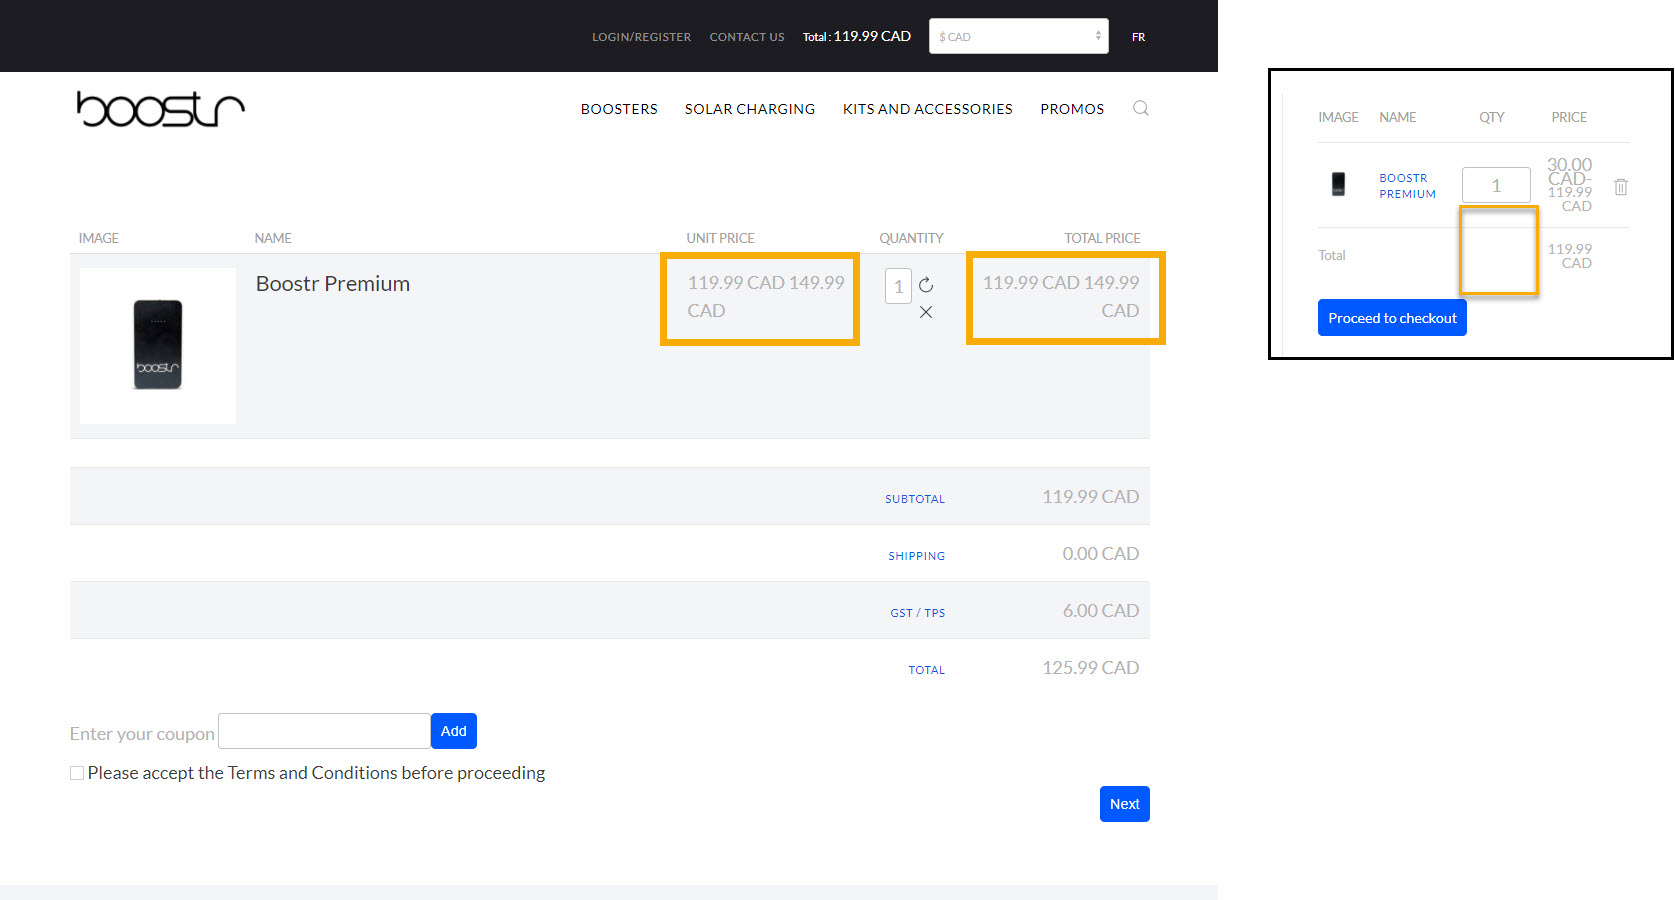Screen dimensions: 1675x900
Task: Open the CAD currency dropdown
Action: coord(1018,36)
